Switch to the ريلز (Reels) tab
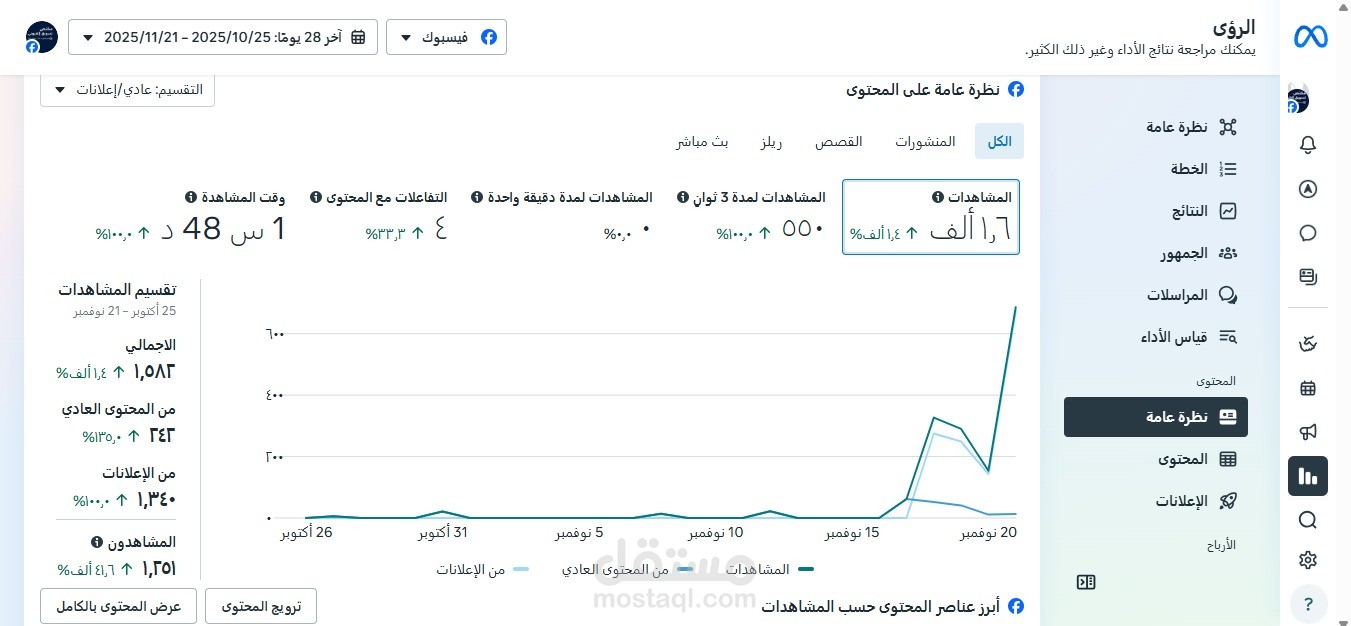 point(772,141)
